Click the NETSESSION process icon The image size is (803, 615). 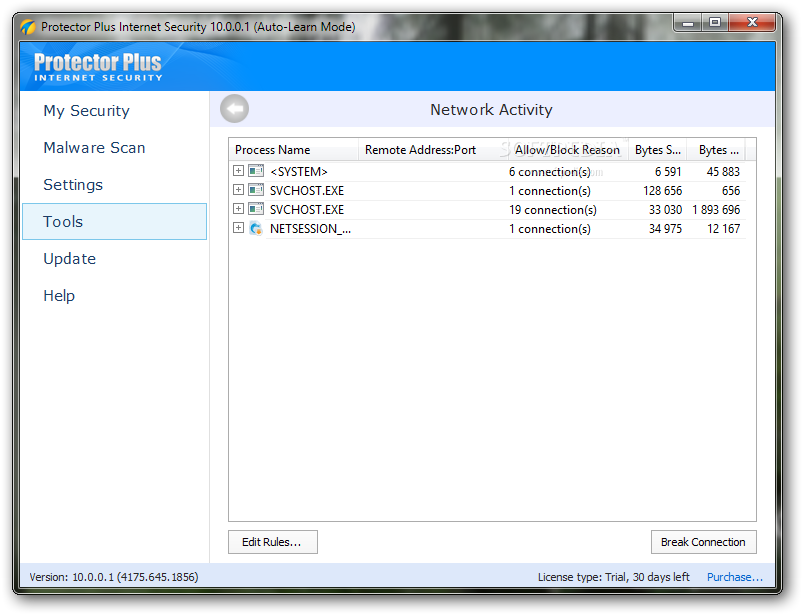coord(256,228)
